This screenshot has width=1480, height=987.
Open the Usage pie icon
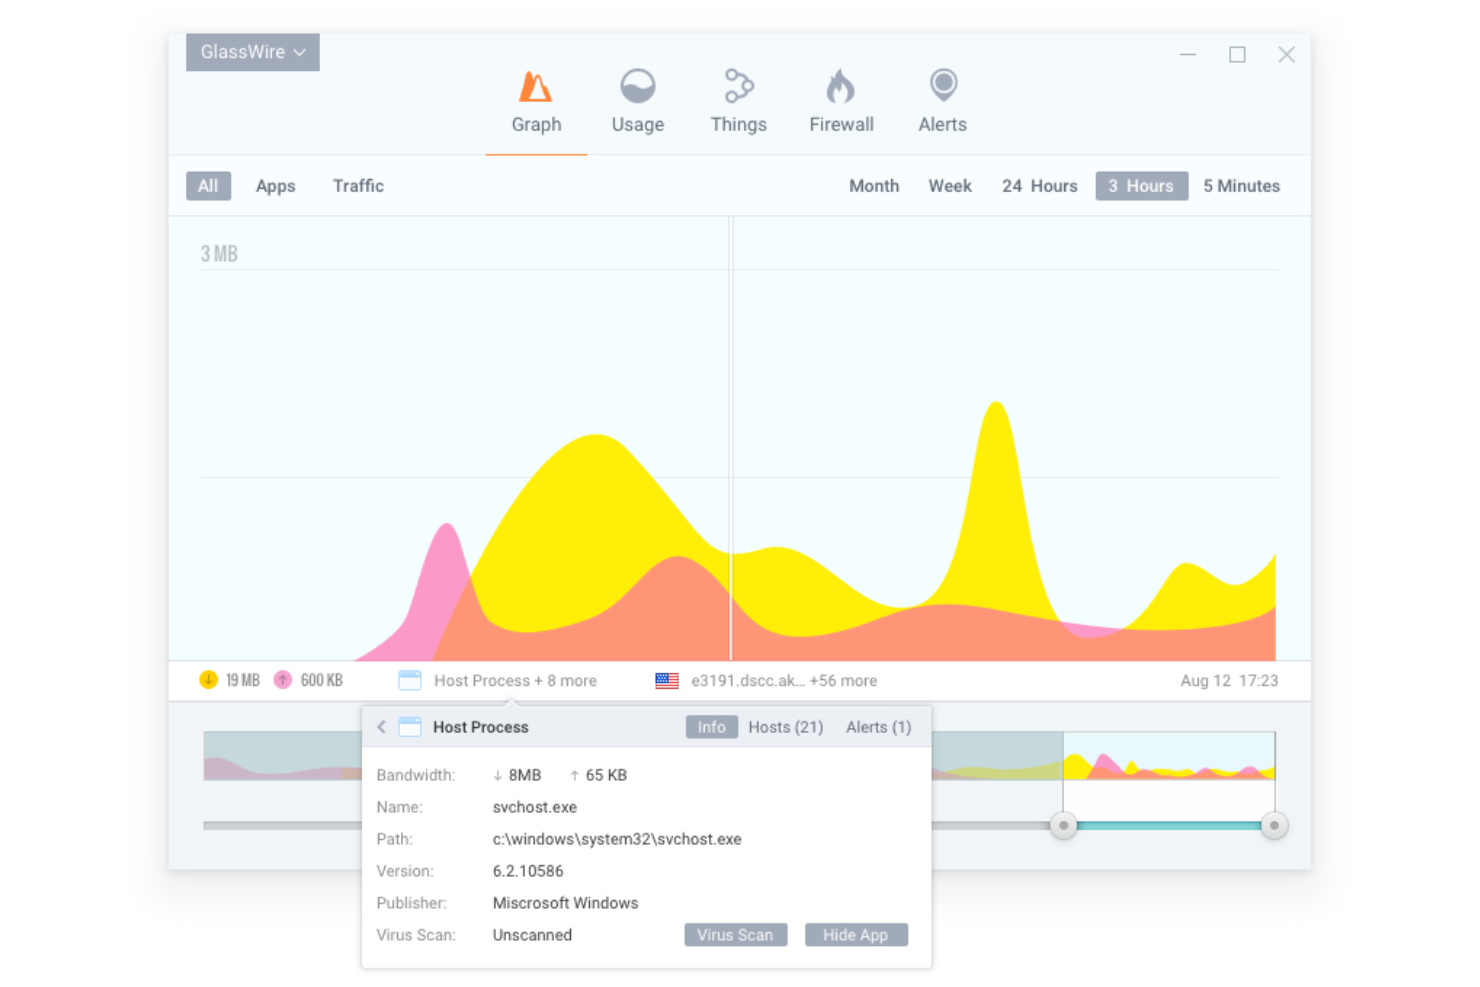[x=638, y=86]
